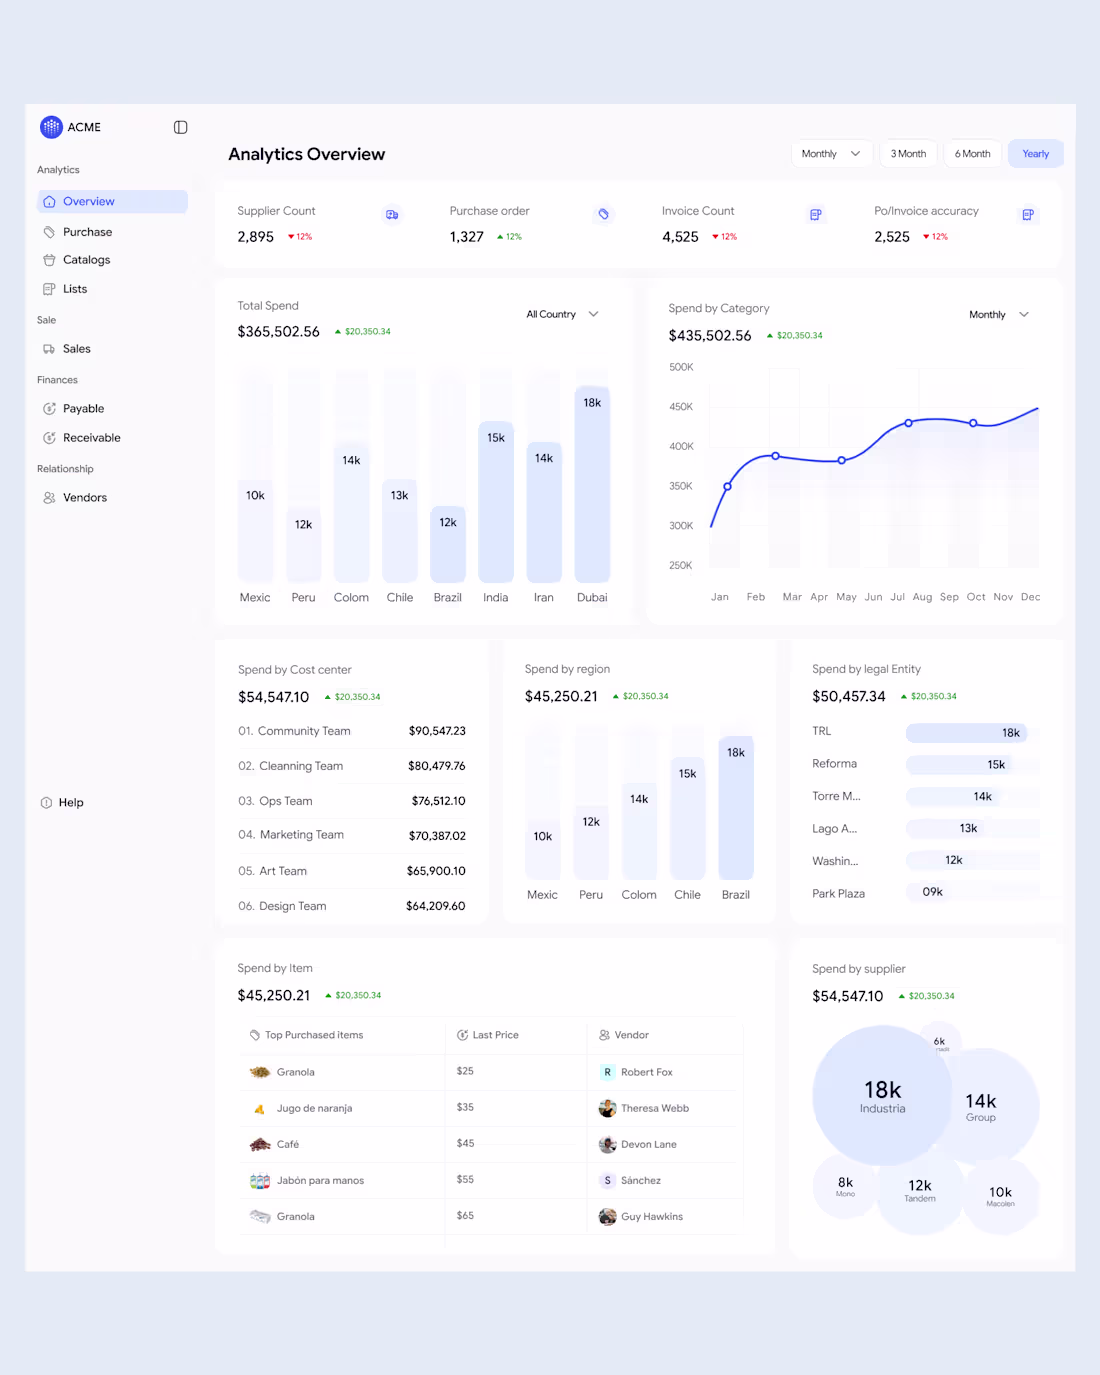This screenshot has height=1375, width=1100.
Task: Click the Lists document icon
Action: coord(49,288)
